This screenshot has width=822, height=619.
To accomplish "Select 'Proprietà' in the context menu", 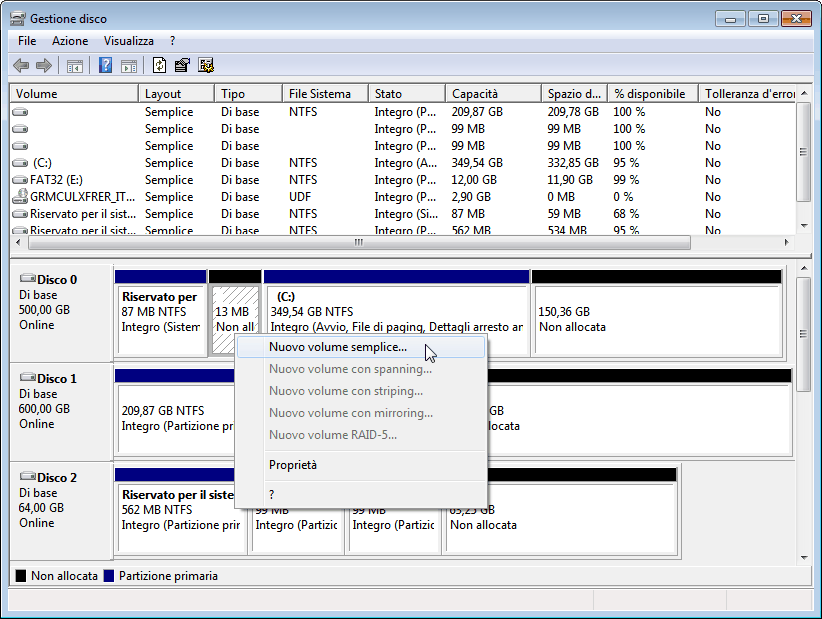I will pos(293,465).
